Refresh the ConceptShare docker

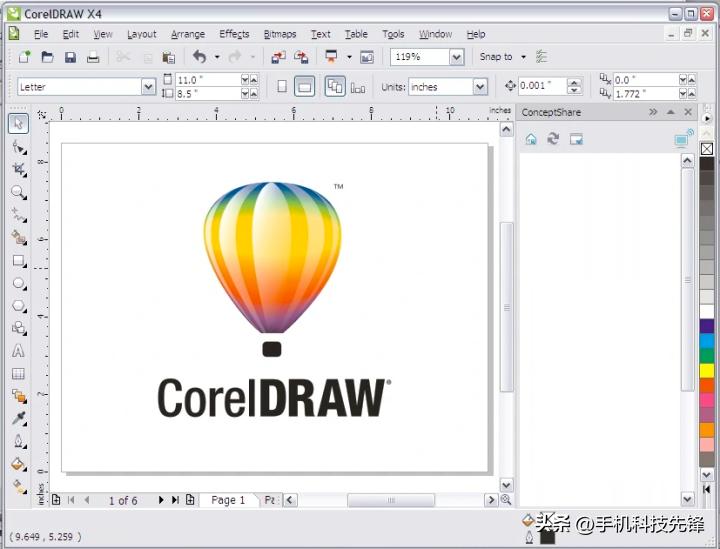coord(553,139)
